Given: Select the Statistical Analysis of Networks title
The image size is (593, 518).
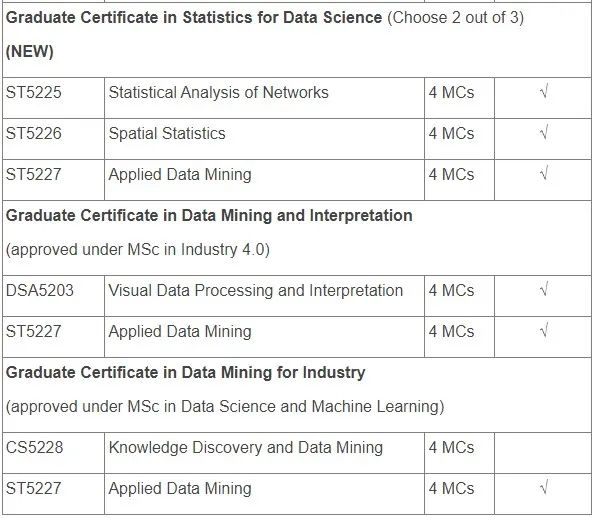Looking at the screenshot, I should 218,93.
